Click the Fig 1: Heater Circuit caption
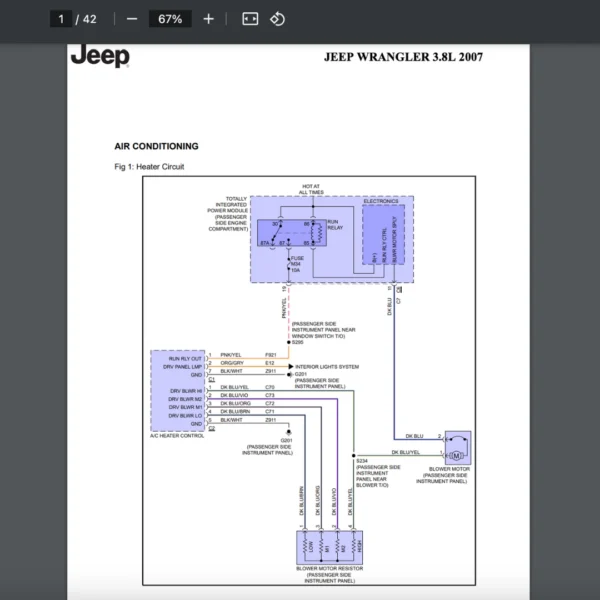Image resolution: width=600 pixels, height=600 pixels. coord(150,167)
